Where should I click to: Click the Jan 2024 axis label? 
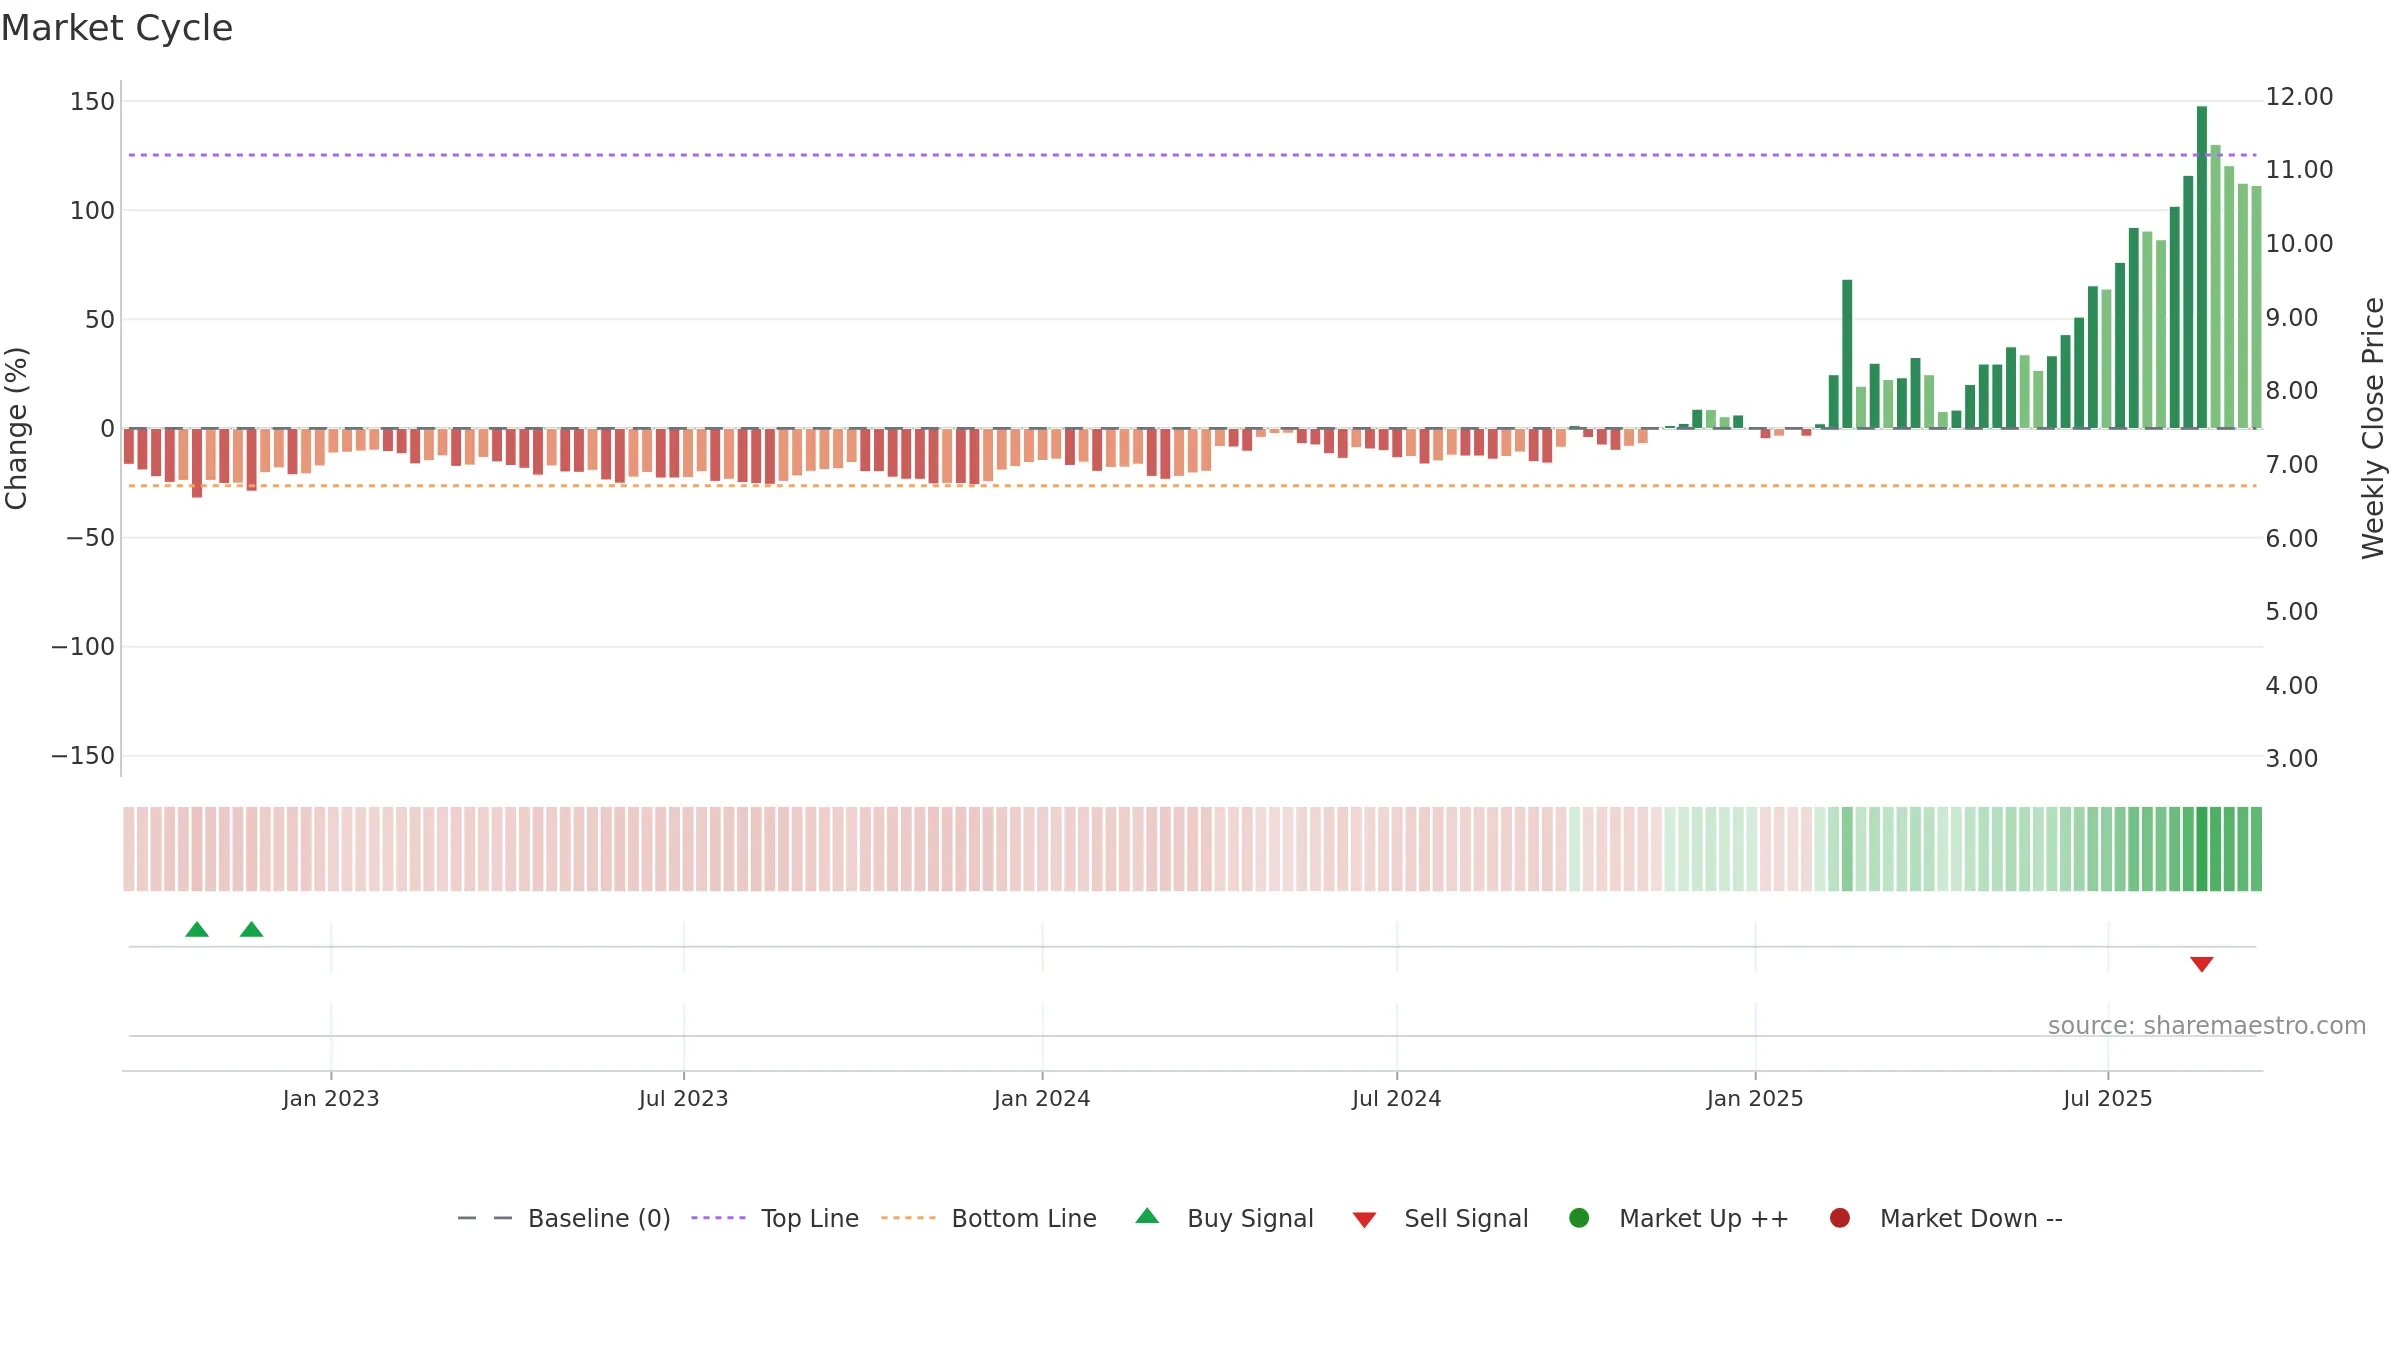(x=1042, y=1099)
